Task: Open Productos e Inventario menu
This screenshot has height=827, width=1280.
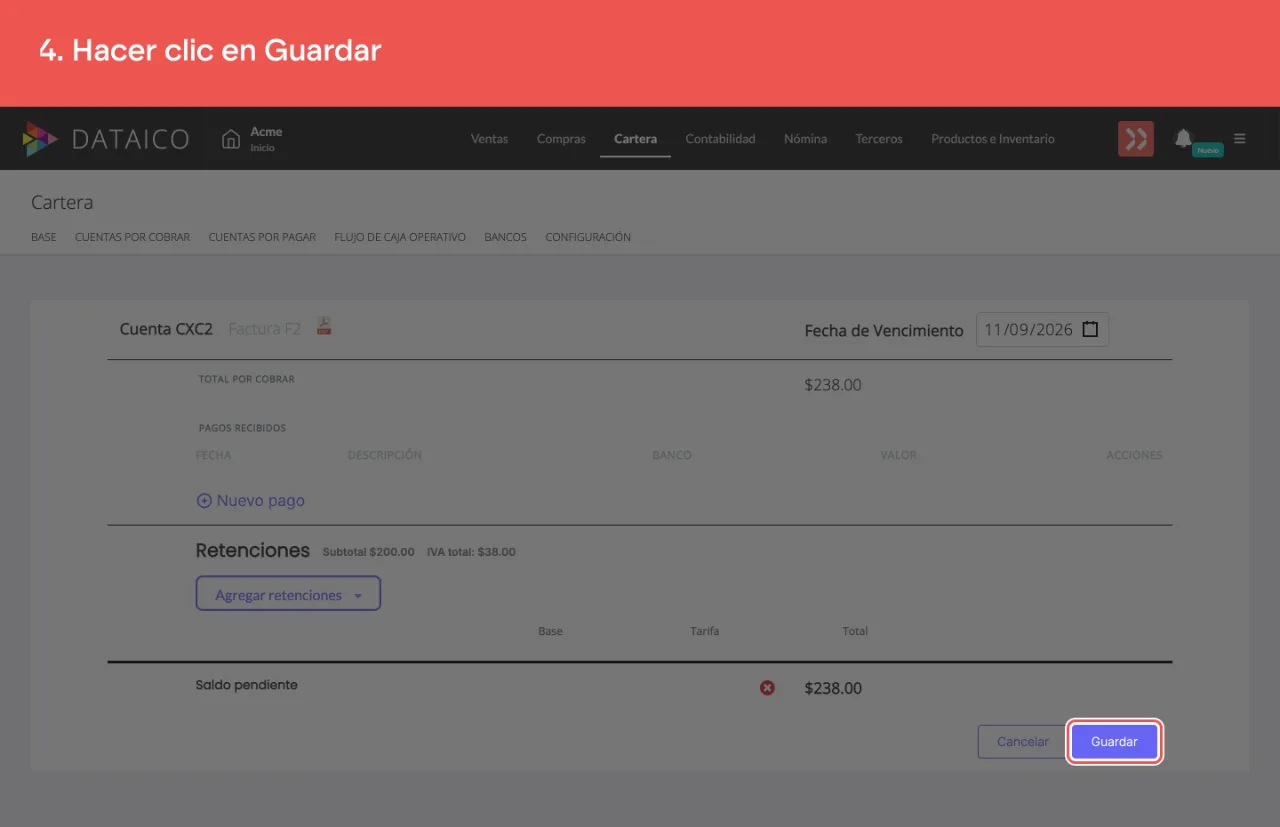Action: point(993,139)
